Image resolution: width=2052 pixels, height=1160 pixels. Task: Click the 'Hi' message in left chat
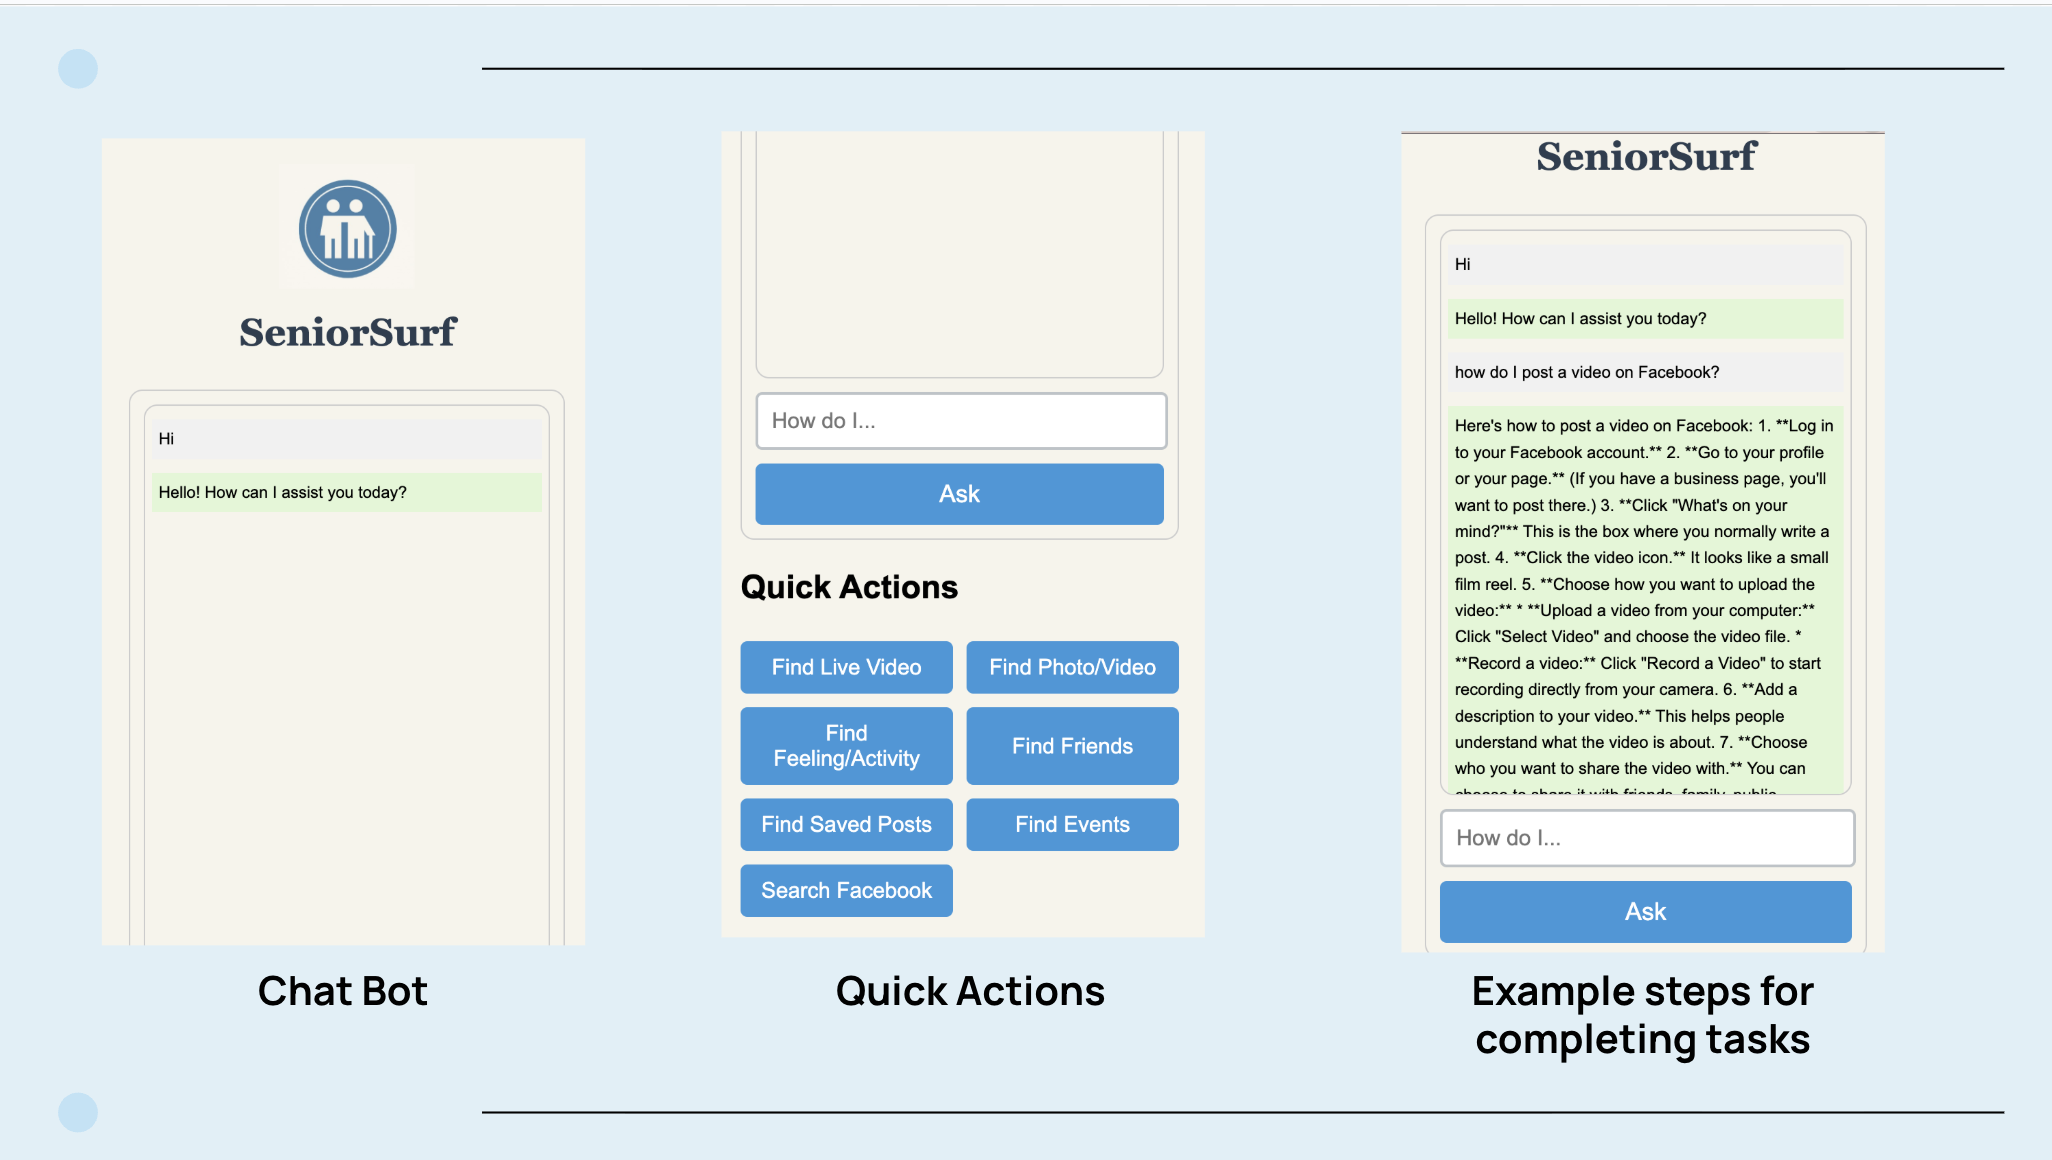(x=346, y=439)
